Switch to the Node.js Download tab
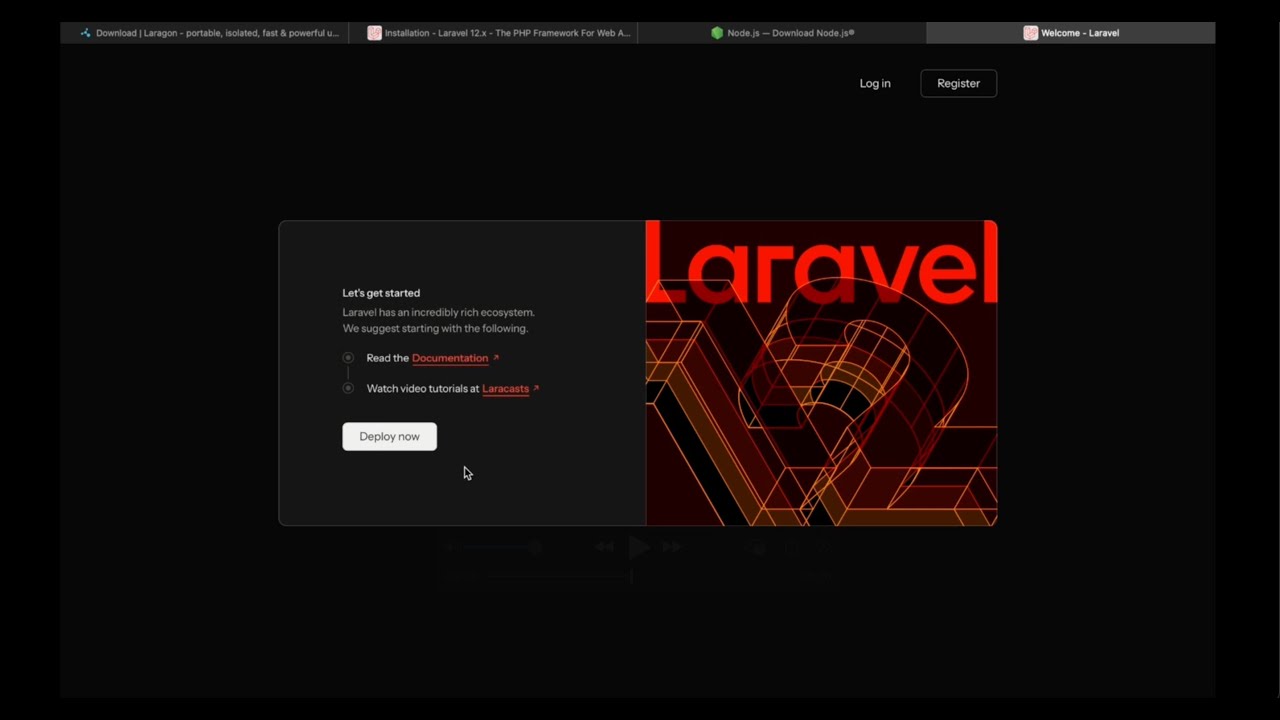Viewport: 1280px width, 720px height. [782, 33]
